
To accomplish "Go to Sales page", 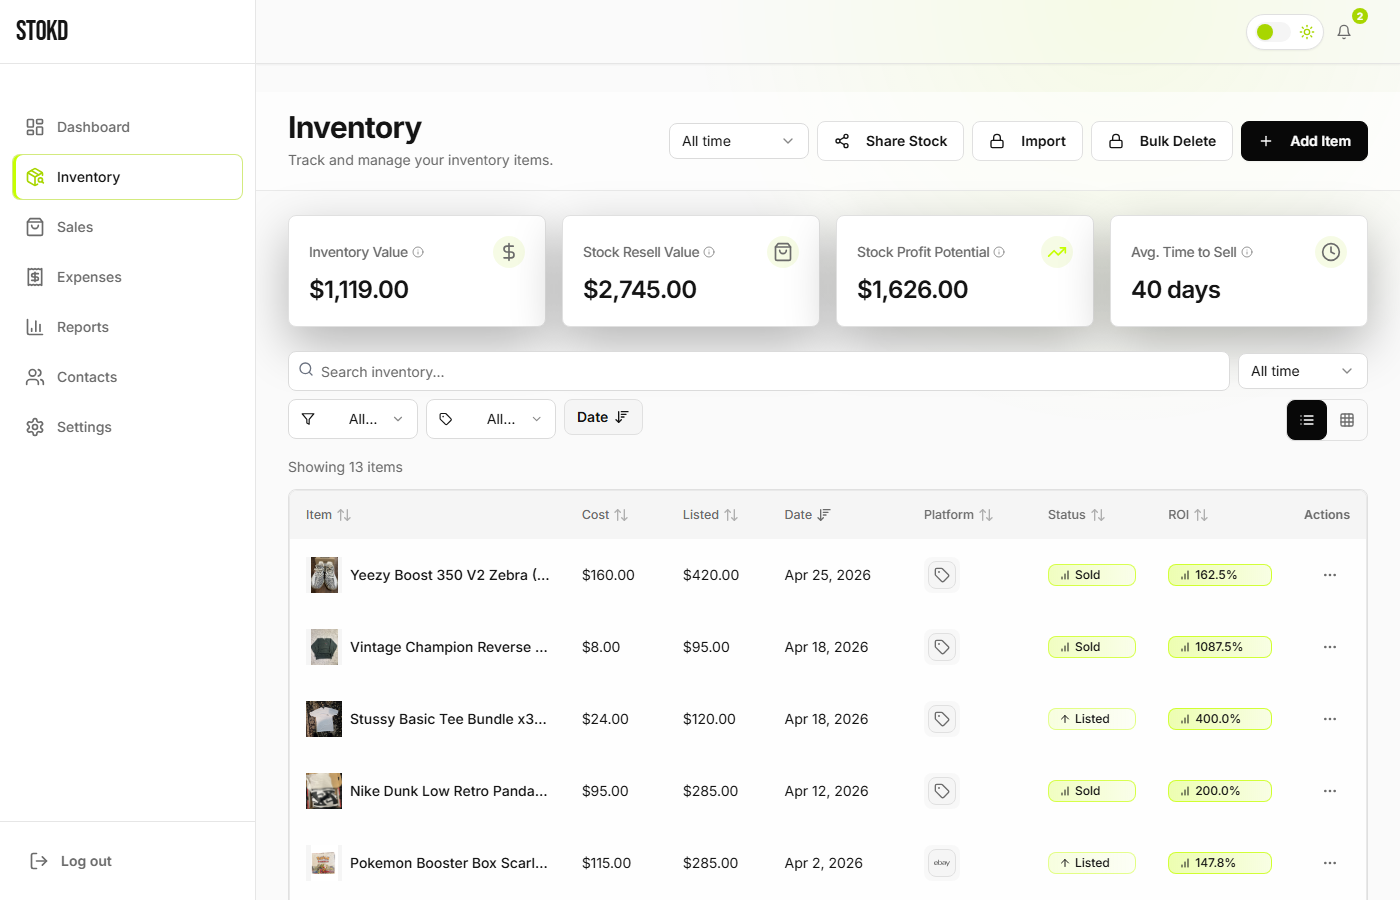I will pyautogui.click(x=128, y=227).
